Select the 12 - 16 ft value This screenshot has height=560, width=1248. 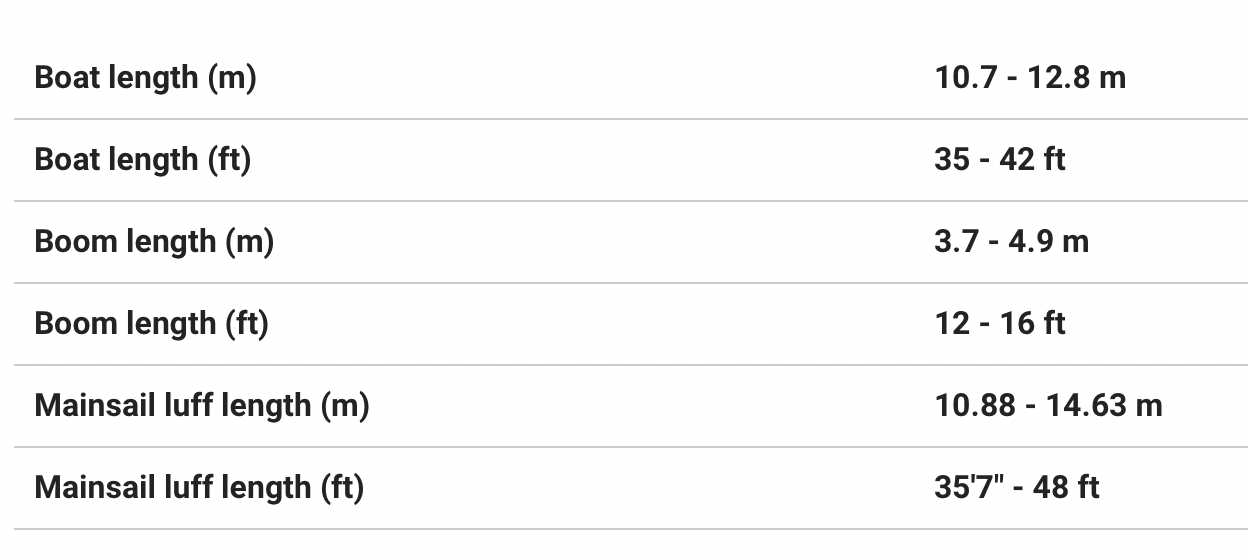pos(1000,324)
